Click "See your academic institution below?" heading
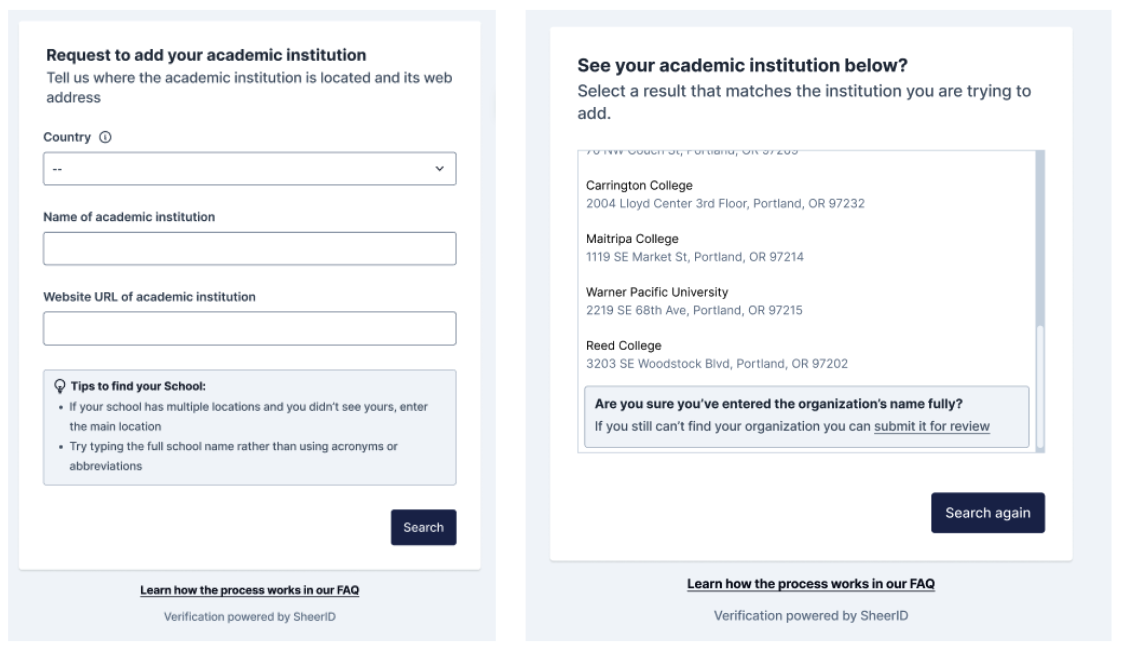1121x651 pixels. 742,66
